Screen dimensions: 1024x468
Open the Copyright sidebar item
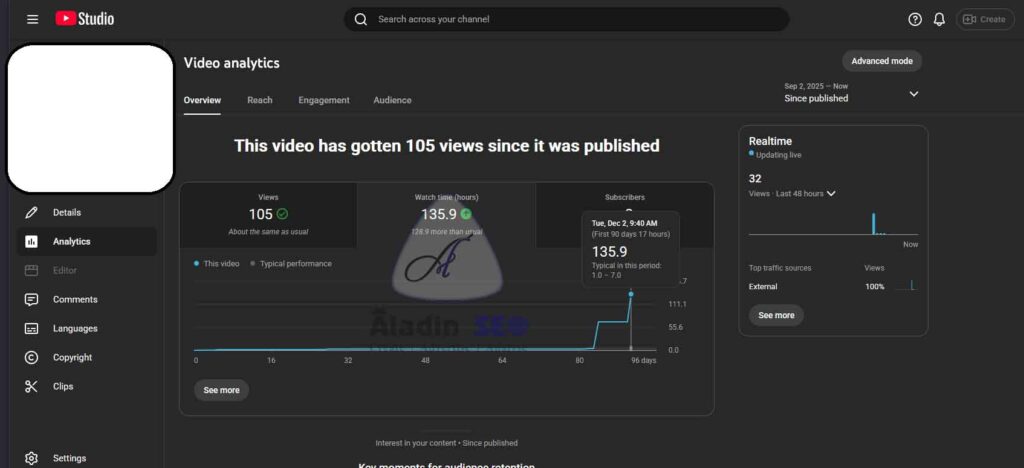(x=72, y=357)
